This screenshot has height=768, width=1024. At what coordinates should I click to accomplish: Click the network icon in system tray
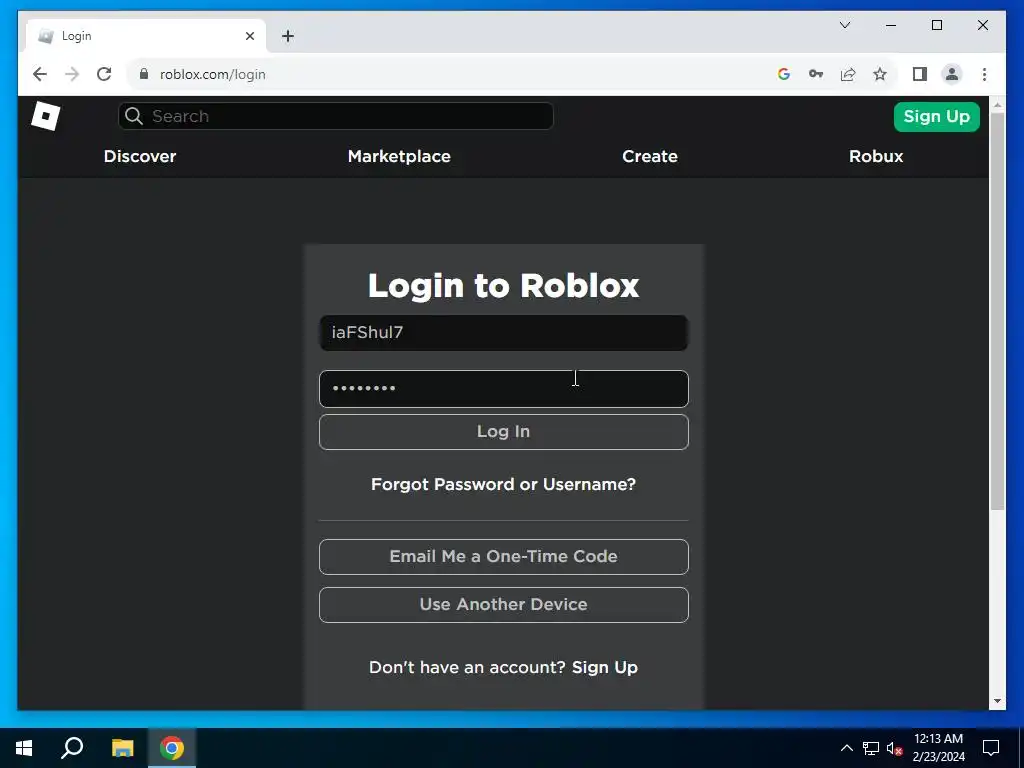click(x=871, y=748)
